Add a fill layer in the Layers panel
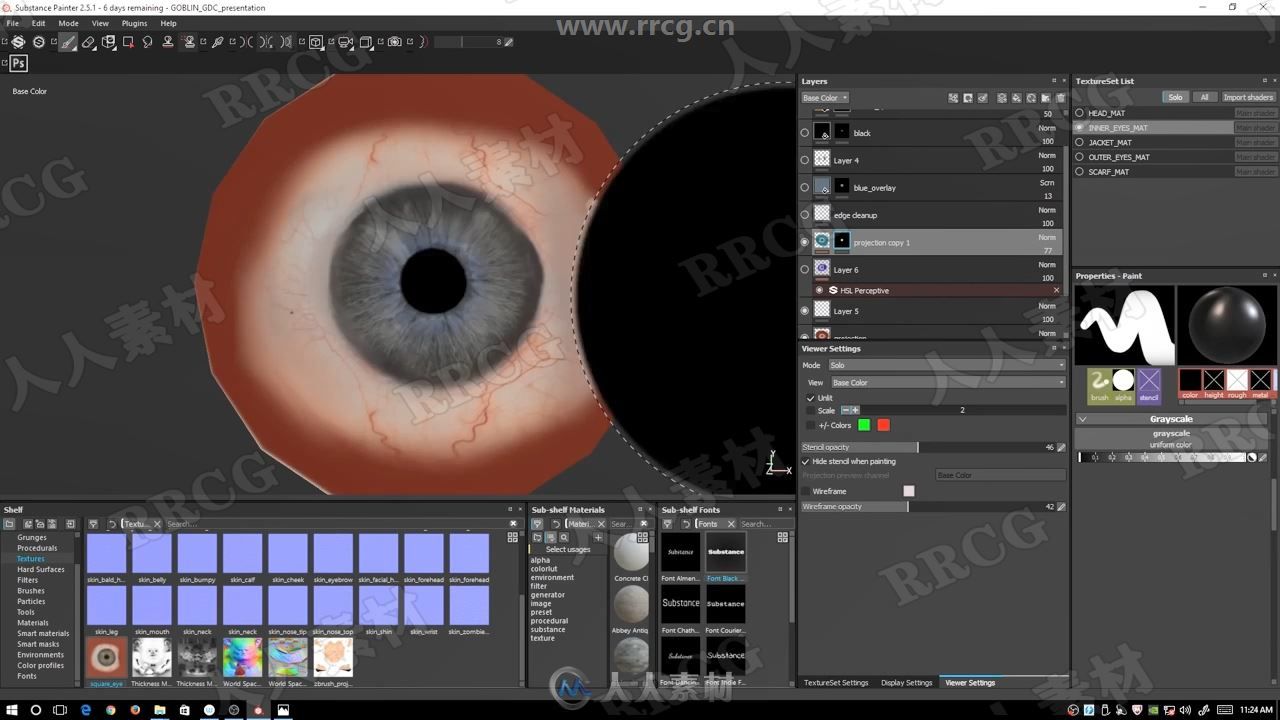This screenshot has height=720, width=1280. point(1017,98)
